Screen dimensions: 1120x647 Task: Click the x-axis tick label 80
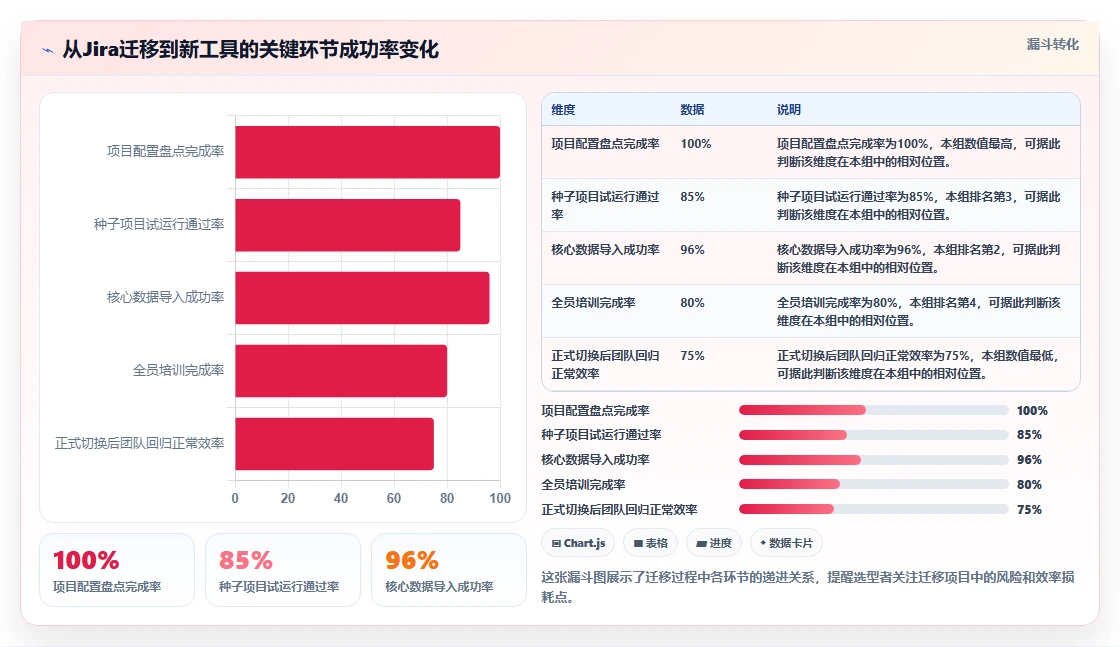(x=447, y=498)
